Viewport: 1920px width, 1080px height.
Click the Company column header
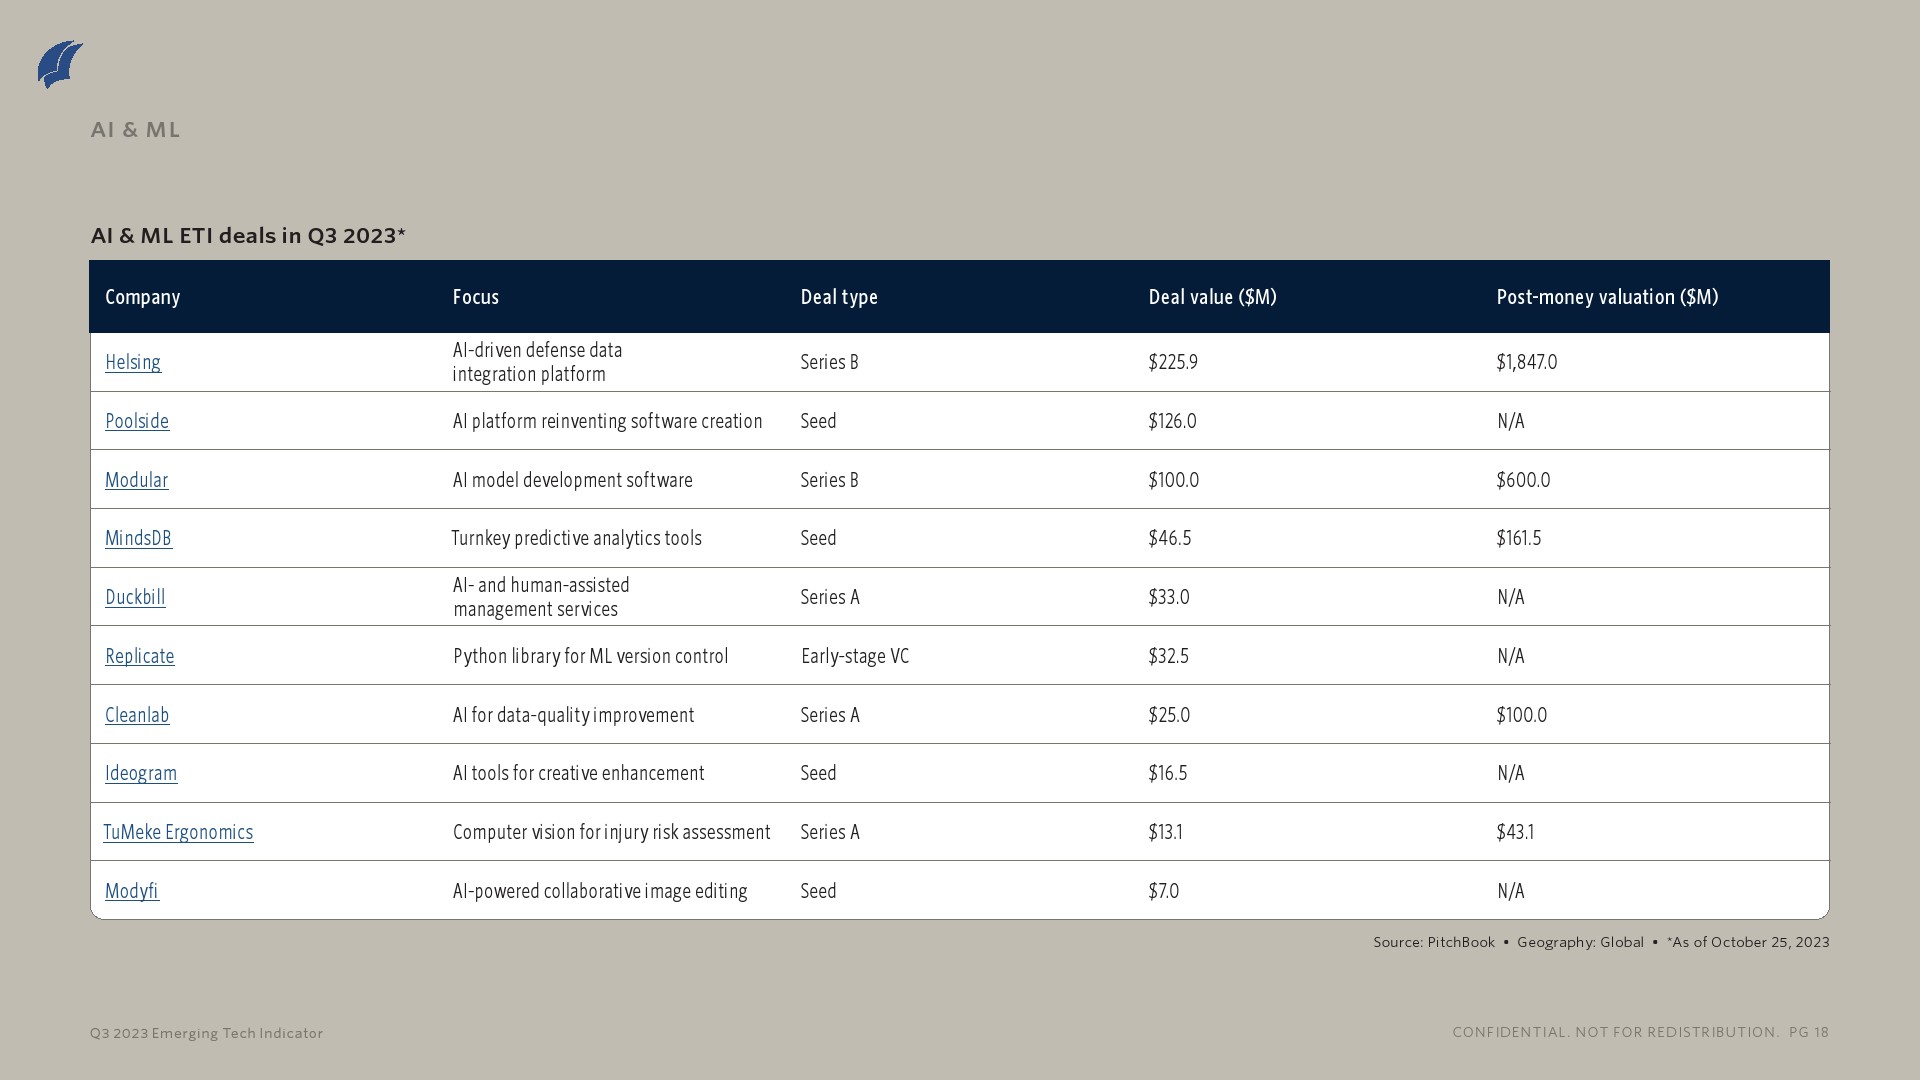(142, 297)
